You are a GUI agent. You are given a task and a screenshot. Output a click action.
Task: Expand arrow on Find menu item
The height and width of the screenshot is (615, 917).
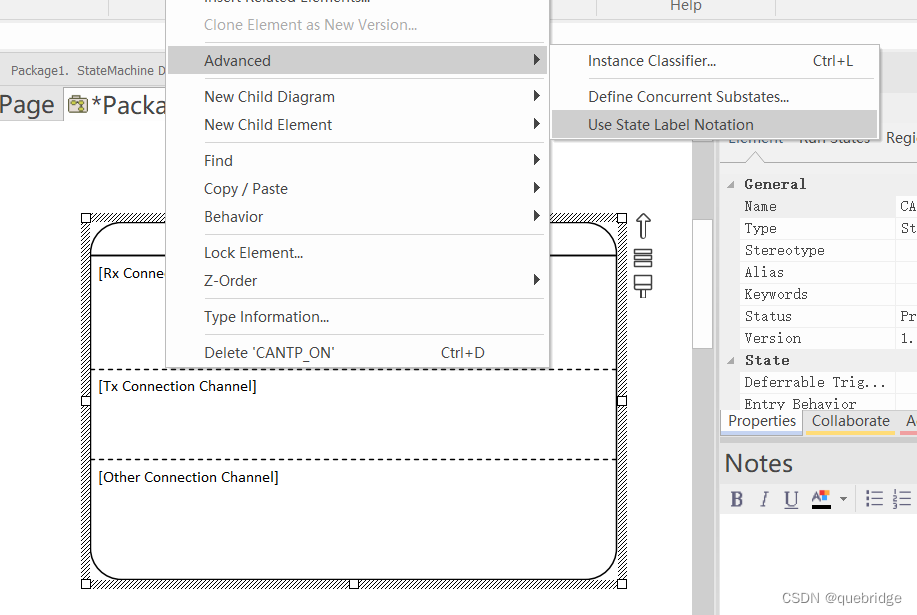point(536,160)
